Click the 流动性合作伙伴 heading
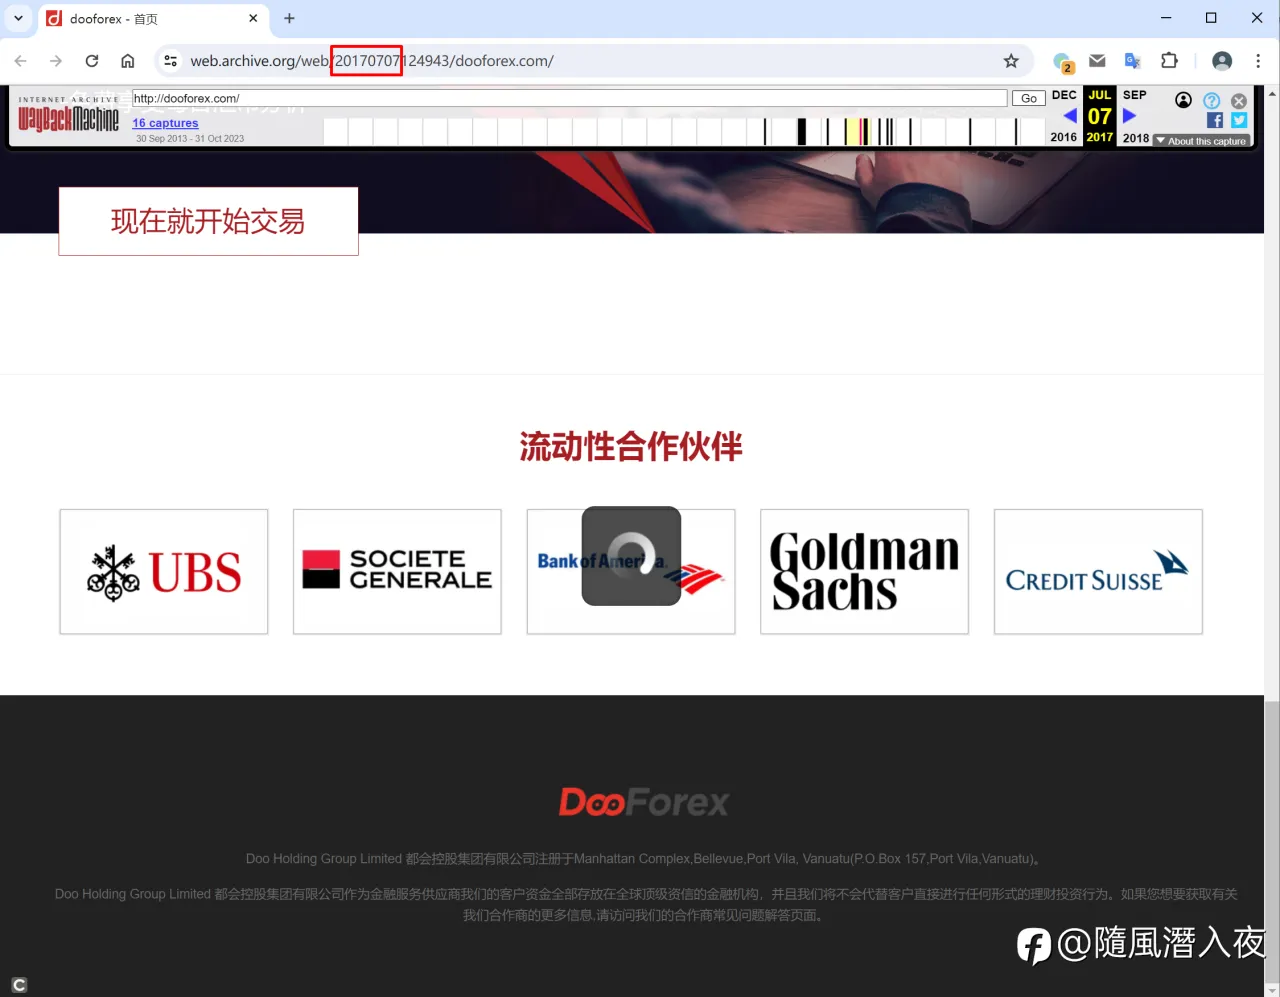 (x=631, y=447)
